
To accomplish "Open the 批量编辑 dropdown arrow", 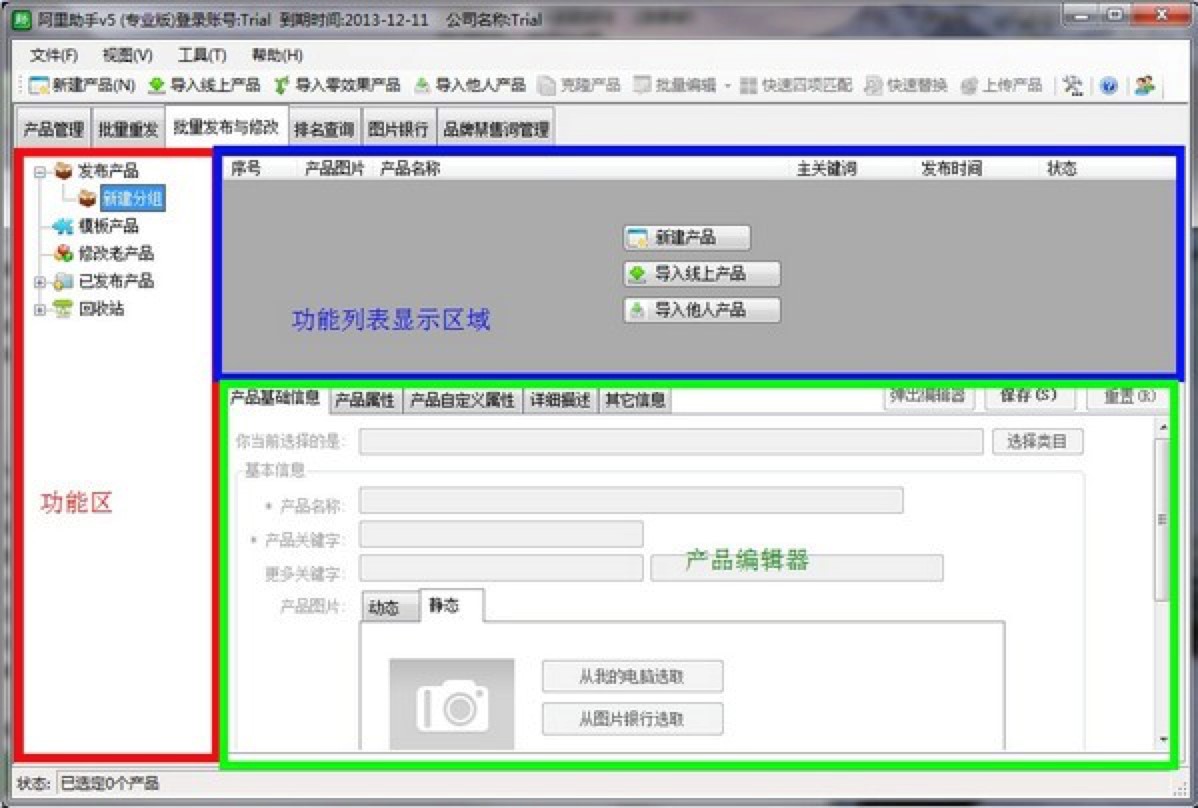I will tap(728, 86).
